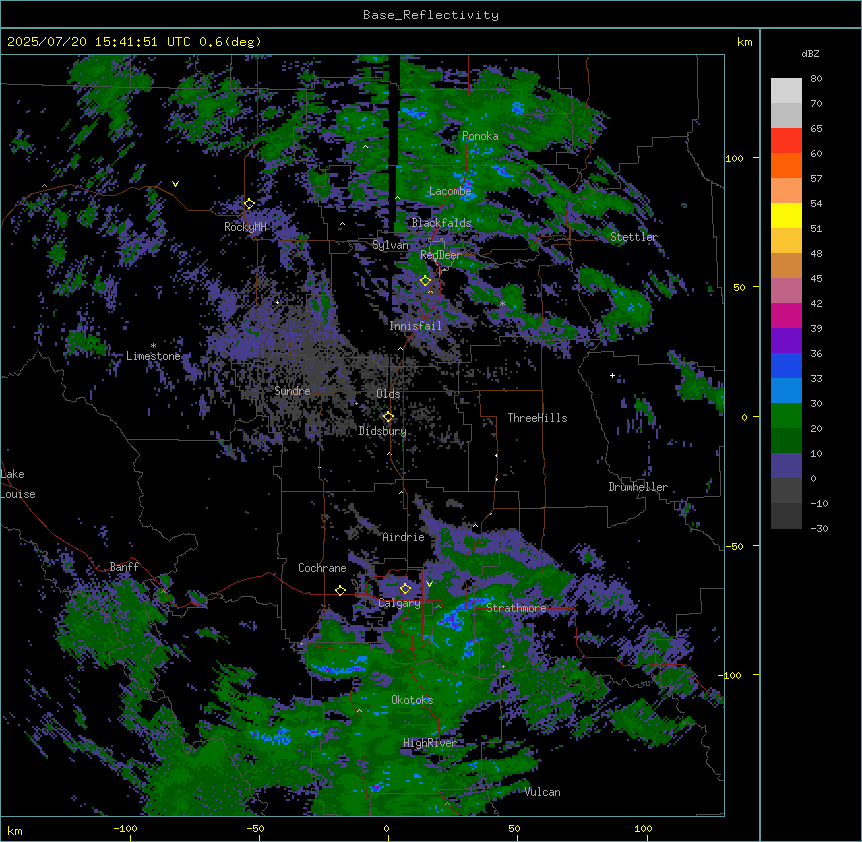Click the Sundre town label

click(292, 391)
